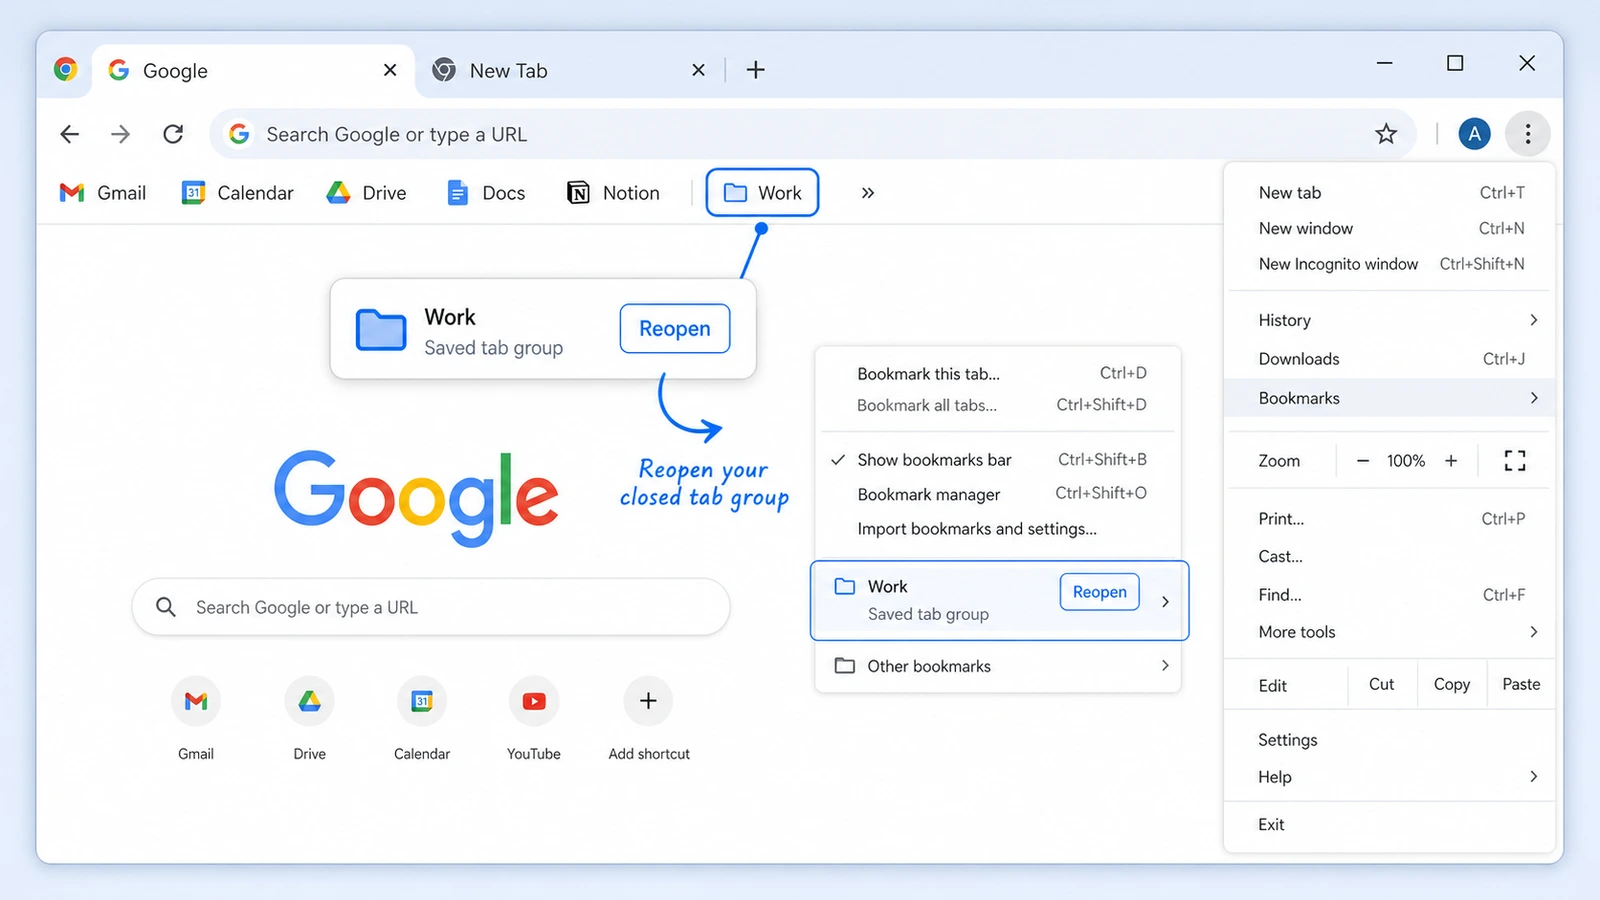1600x900 pixels.
Task: Close the Google tab
Action: pos(390,70)
